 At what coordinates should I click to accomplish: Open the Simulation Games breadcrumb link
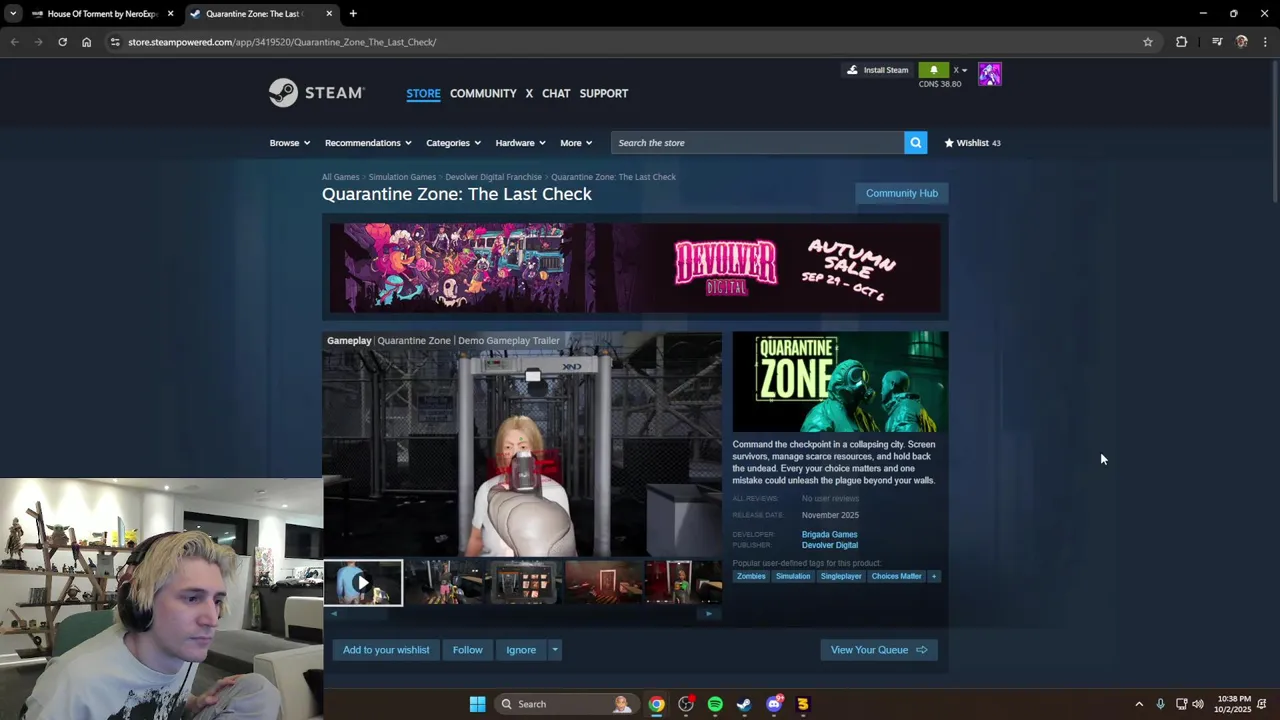[x=402, y=177]
